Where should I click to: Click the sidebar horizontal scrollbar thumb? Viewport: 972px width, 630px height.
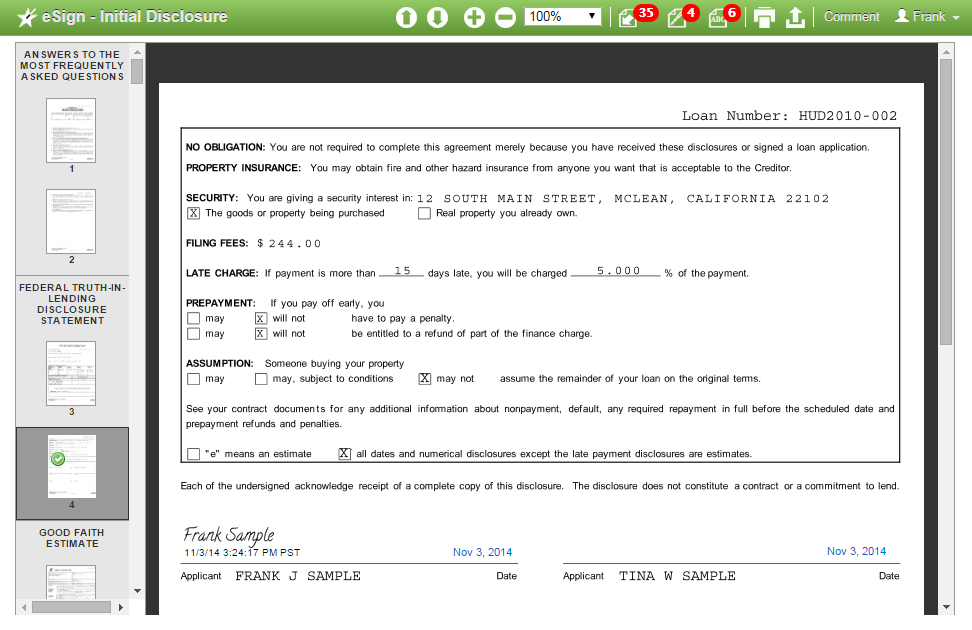[x=71, y=607]
